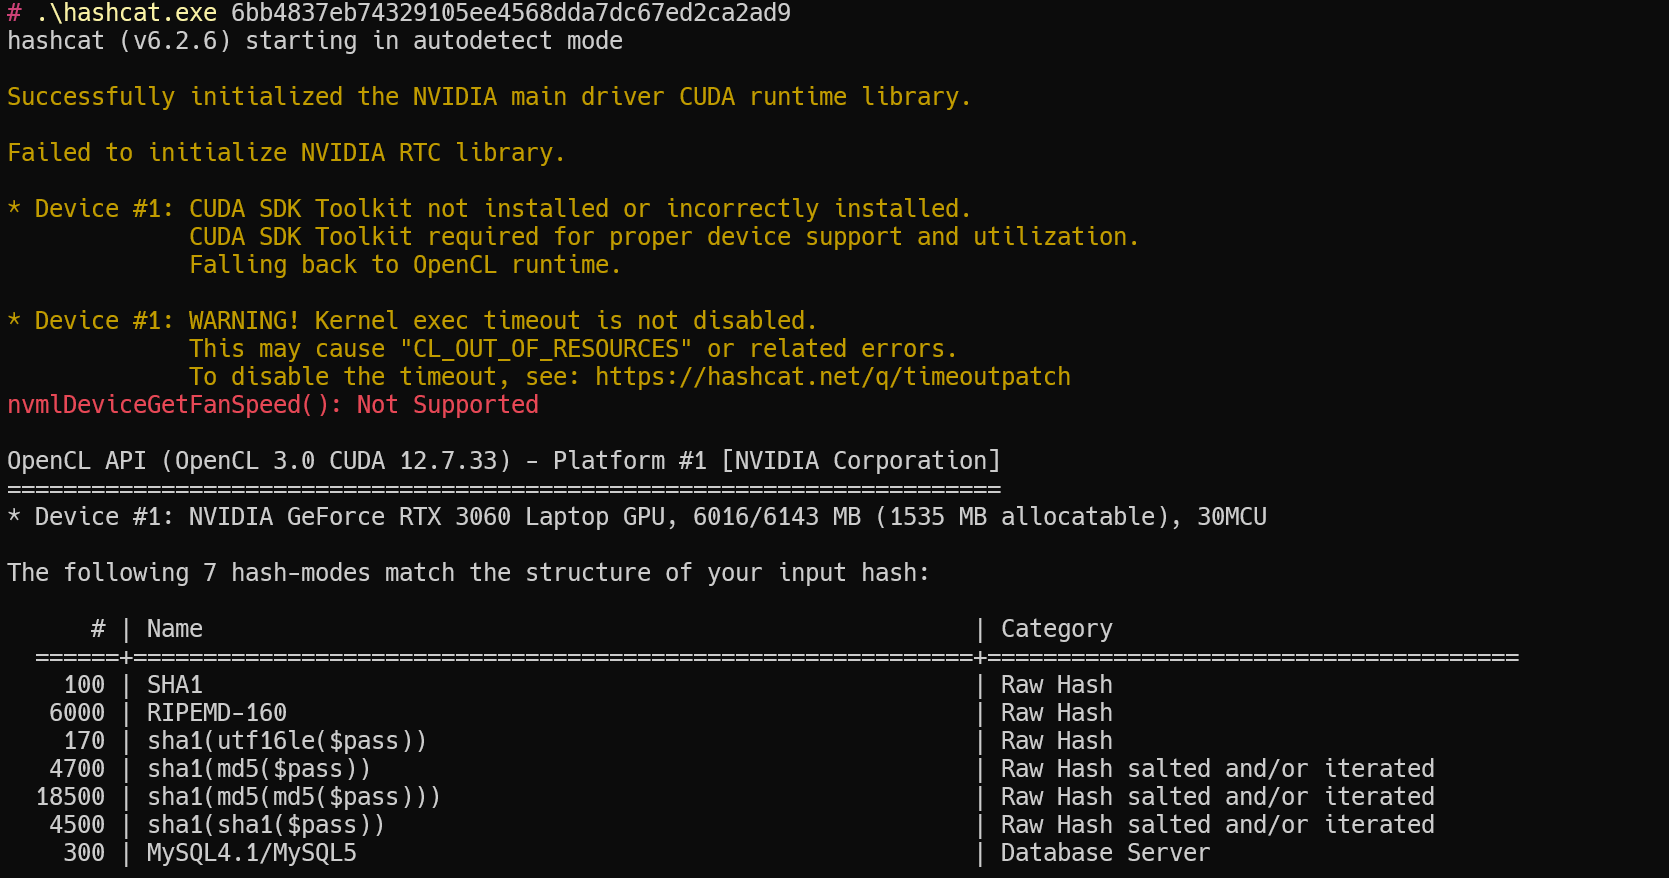Click hash-mode number 18500
1669x878 pixels.
[70, 797]
